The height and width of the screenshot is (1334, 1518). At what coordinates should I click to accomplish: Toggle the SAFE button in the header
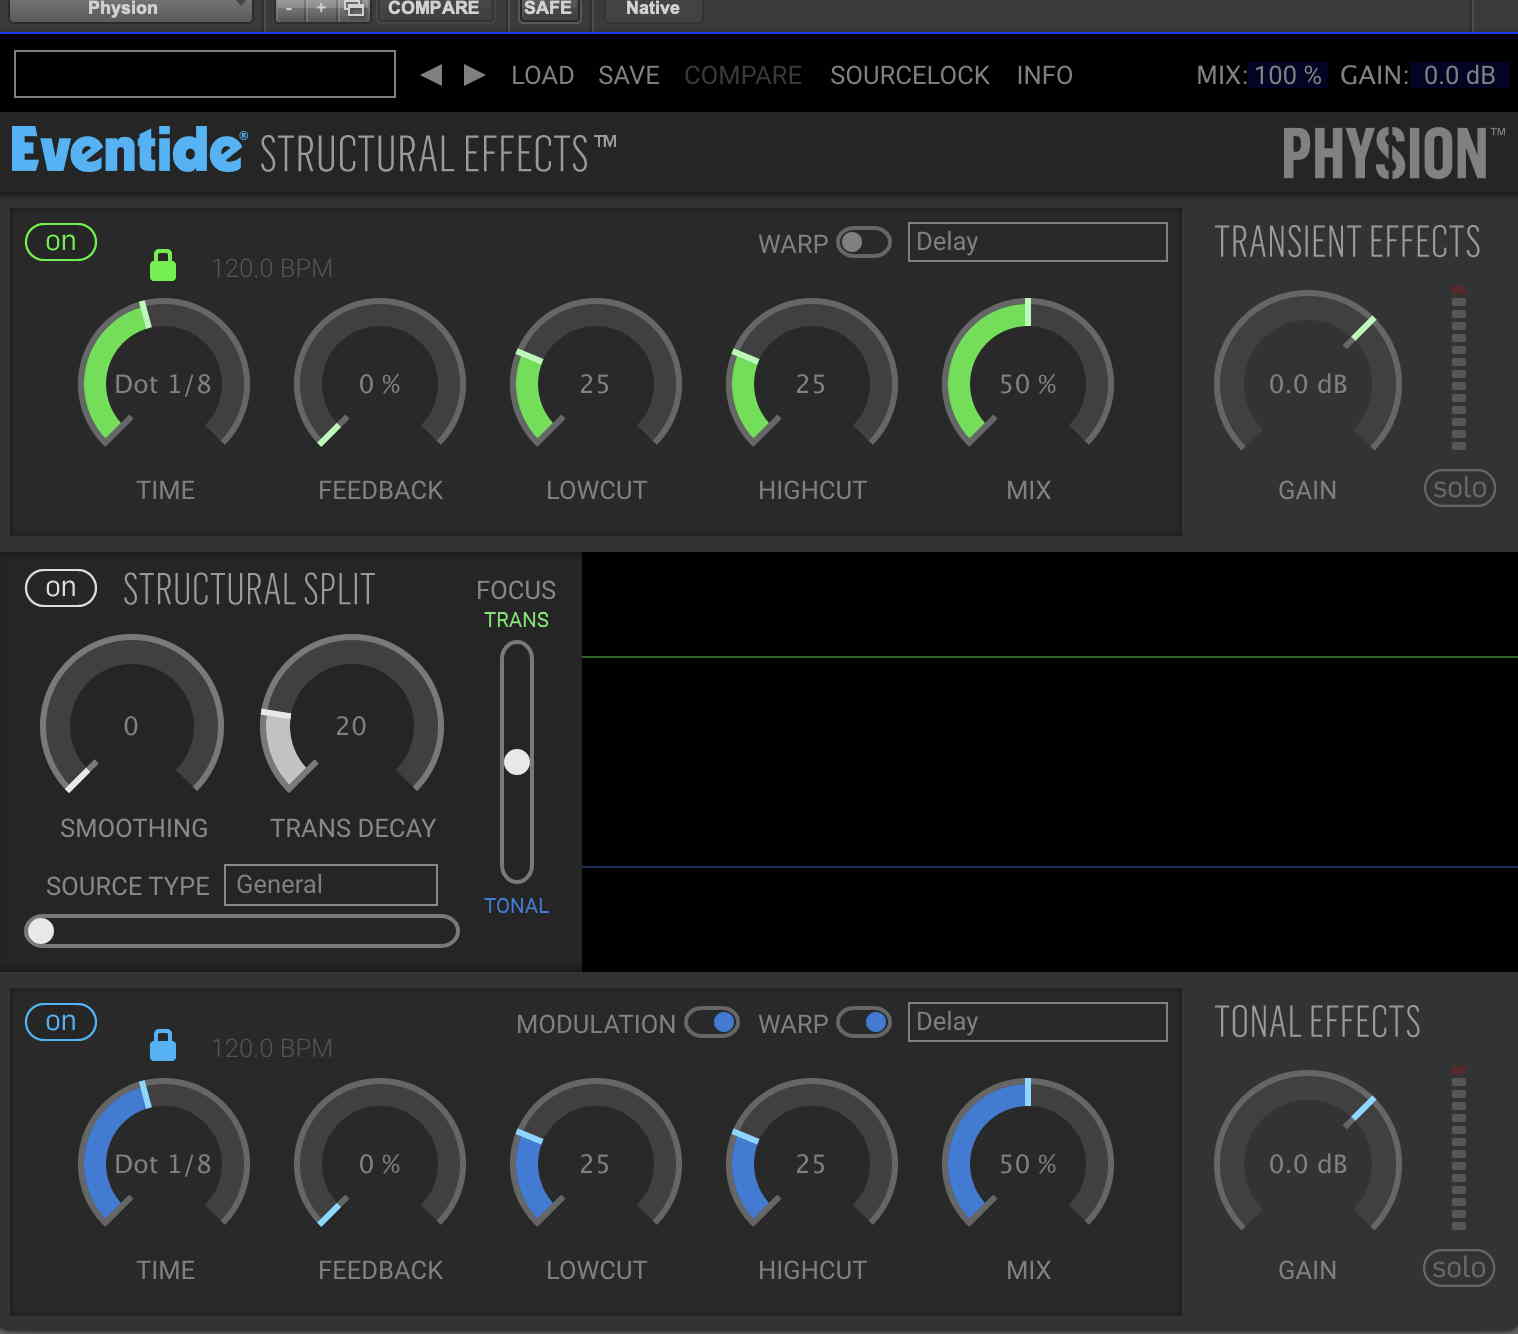coord(548,8)
